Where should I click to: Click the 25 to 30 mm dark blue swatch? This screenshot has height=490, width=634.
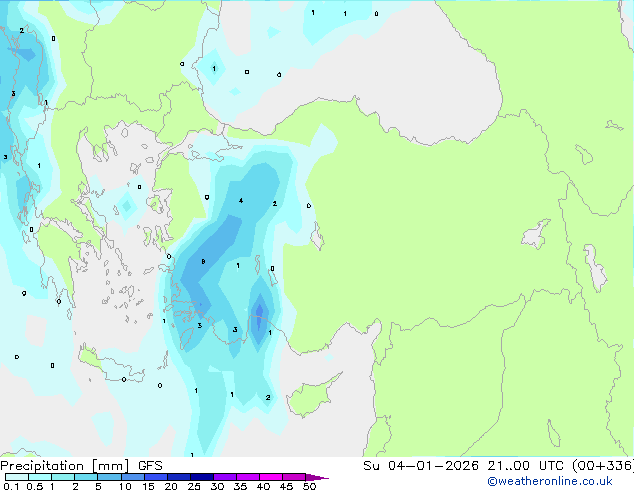[x=201, y=477]
